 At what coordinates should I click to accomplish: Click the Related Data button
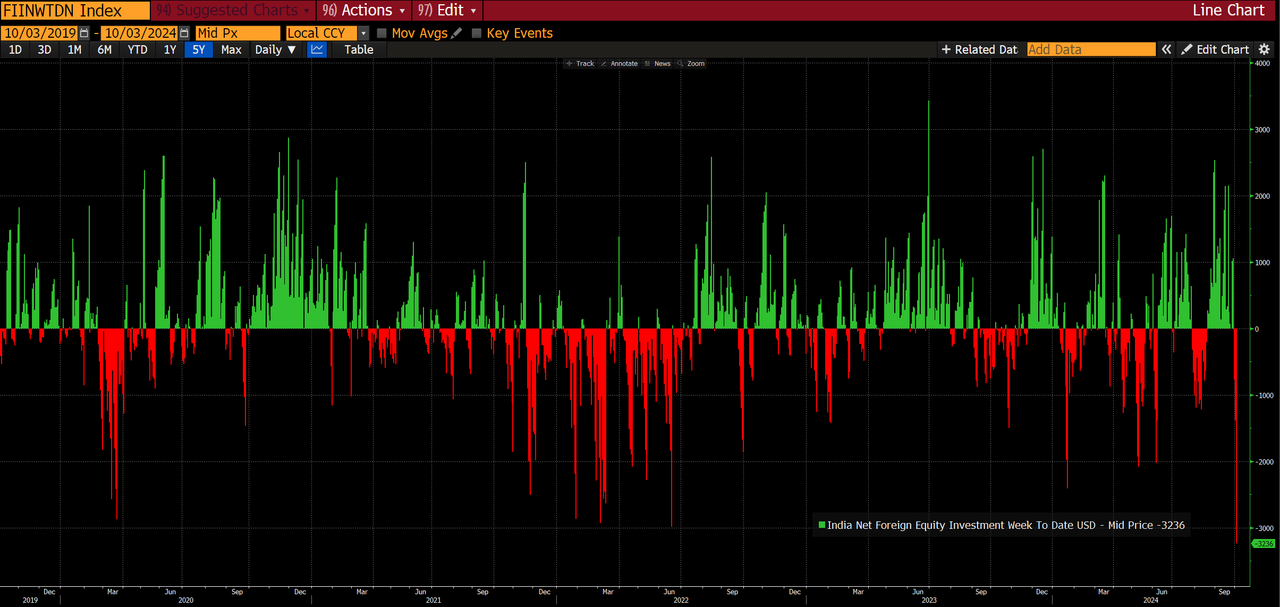(979, 49)
